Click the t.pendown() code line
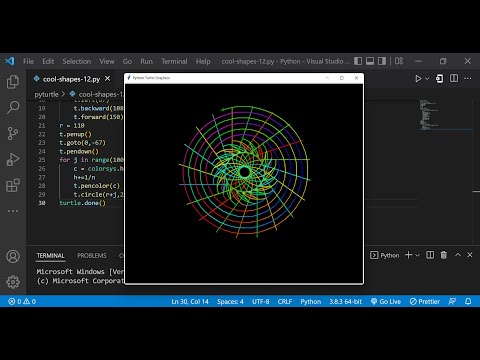480x360 pixels. click(x=79, y=151)
